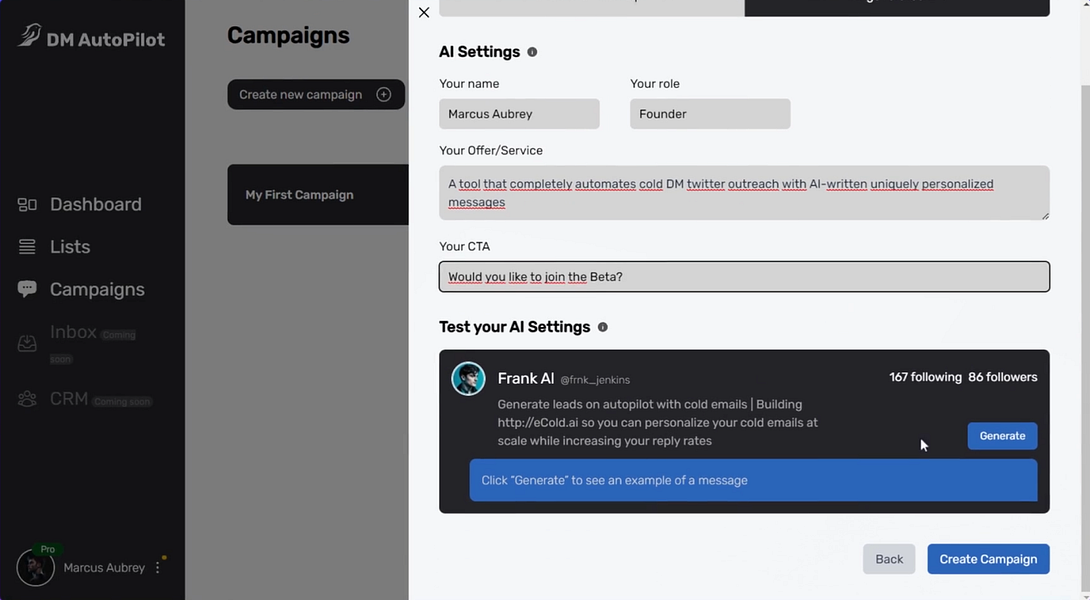This screenshot has width=1090, height=600.
Task: Click the CRM sidebar icon
Action: (x=27, y=399)
